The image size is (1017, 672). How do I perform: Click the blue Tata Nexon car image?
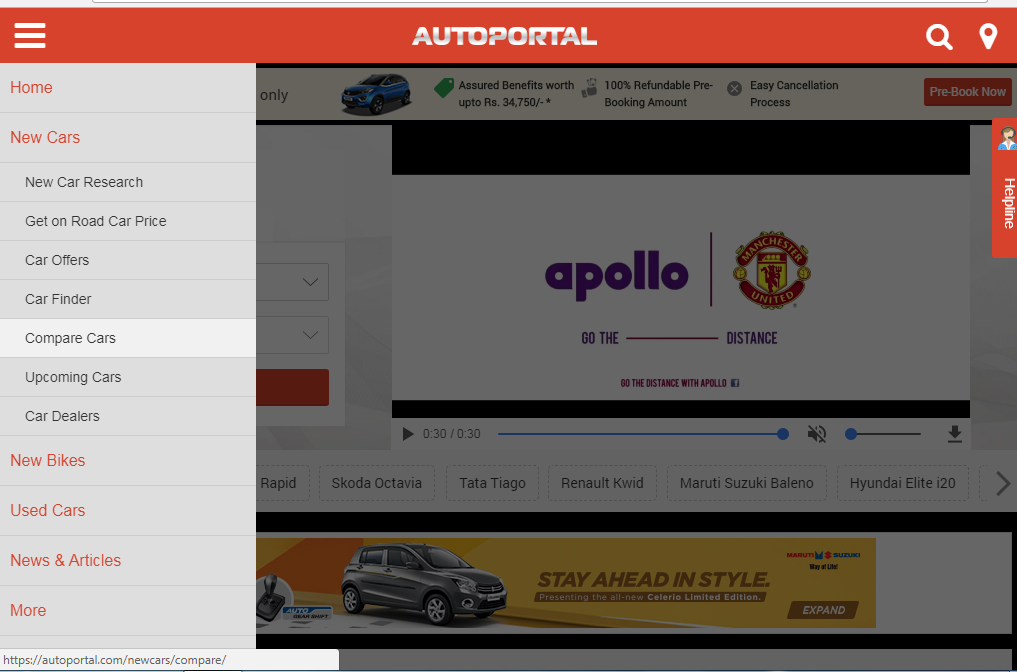376,94
